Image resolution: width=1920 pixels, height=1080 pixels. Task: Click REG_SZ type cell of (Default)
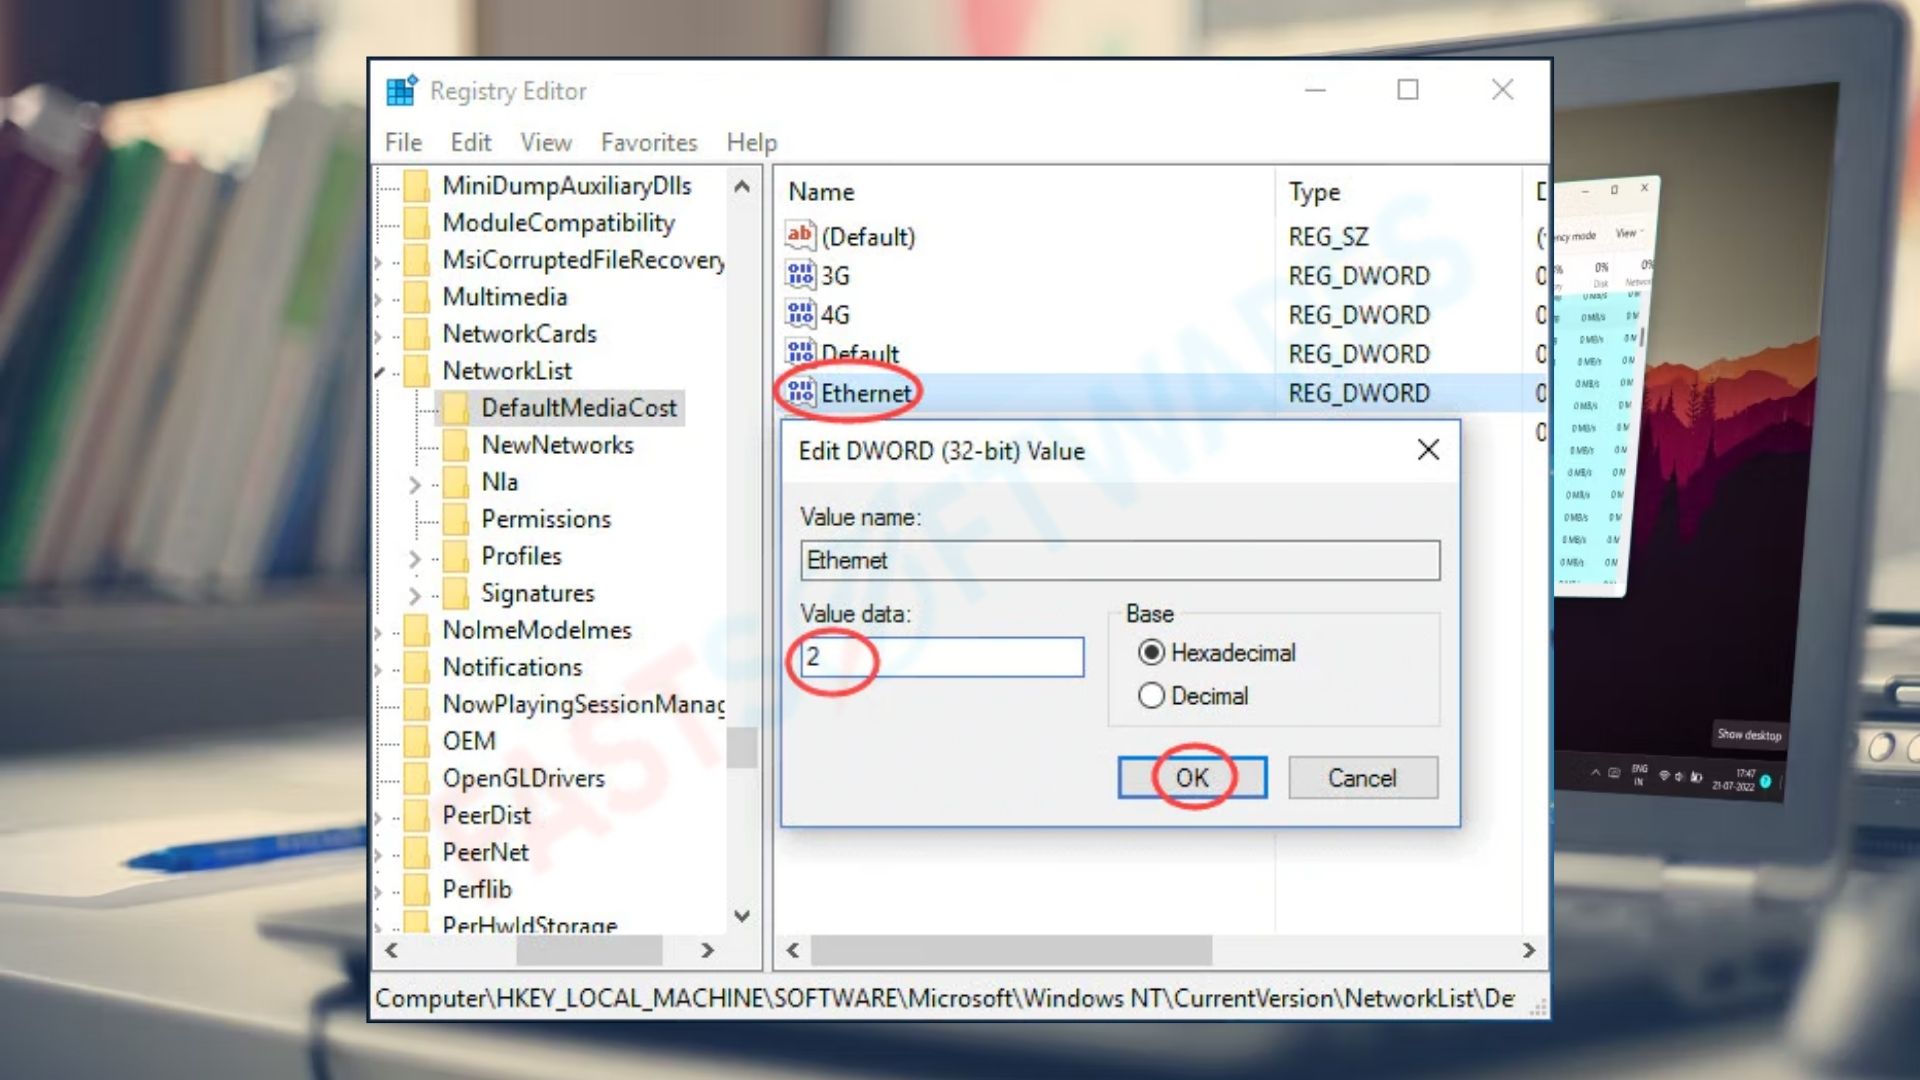tap(1329, 237)
